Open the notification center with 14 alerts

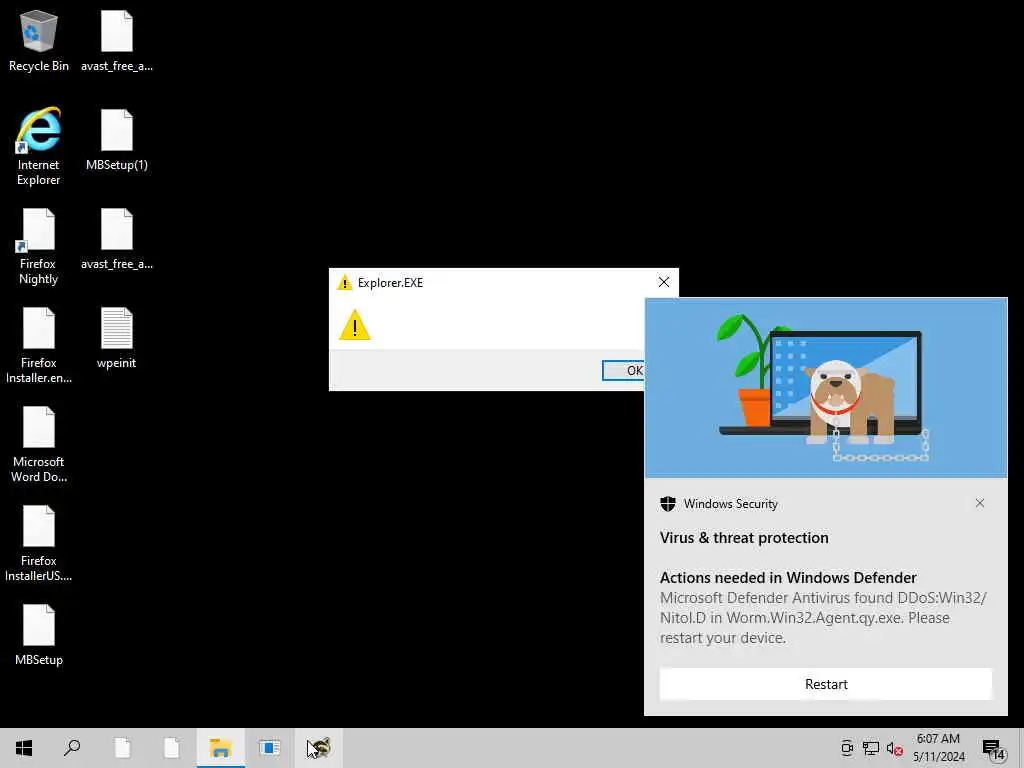point(994,749)
